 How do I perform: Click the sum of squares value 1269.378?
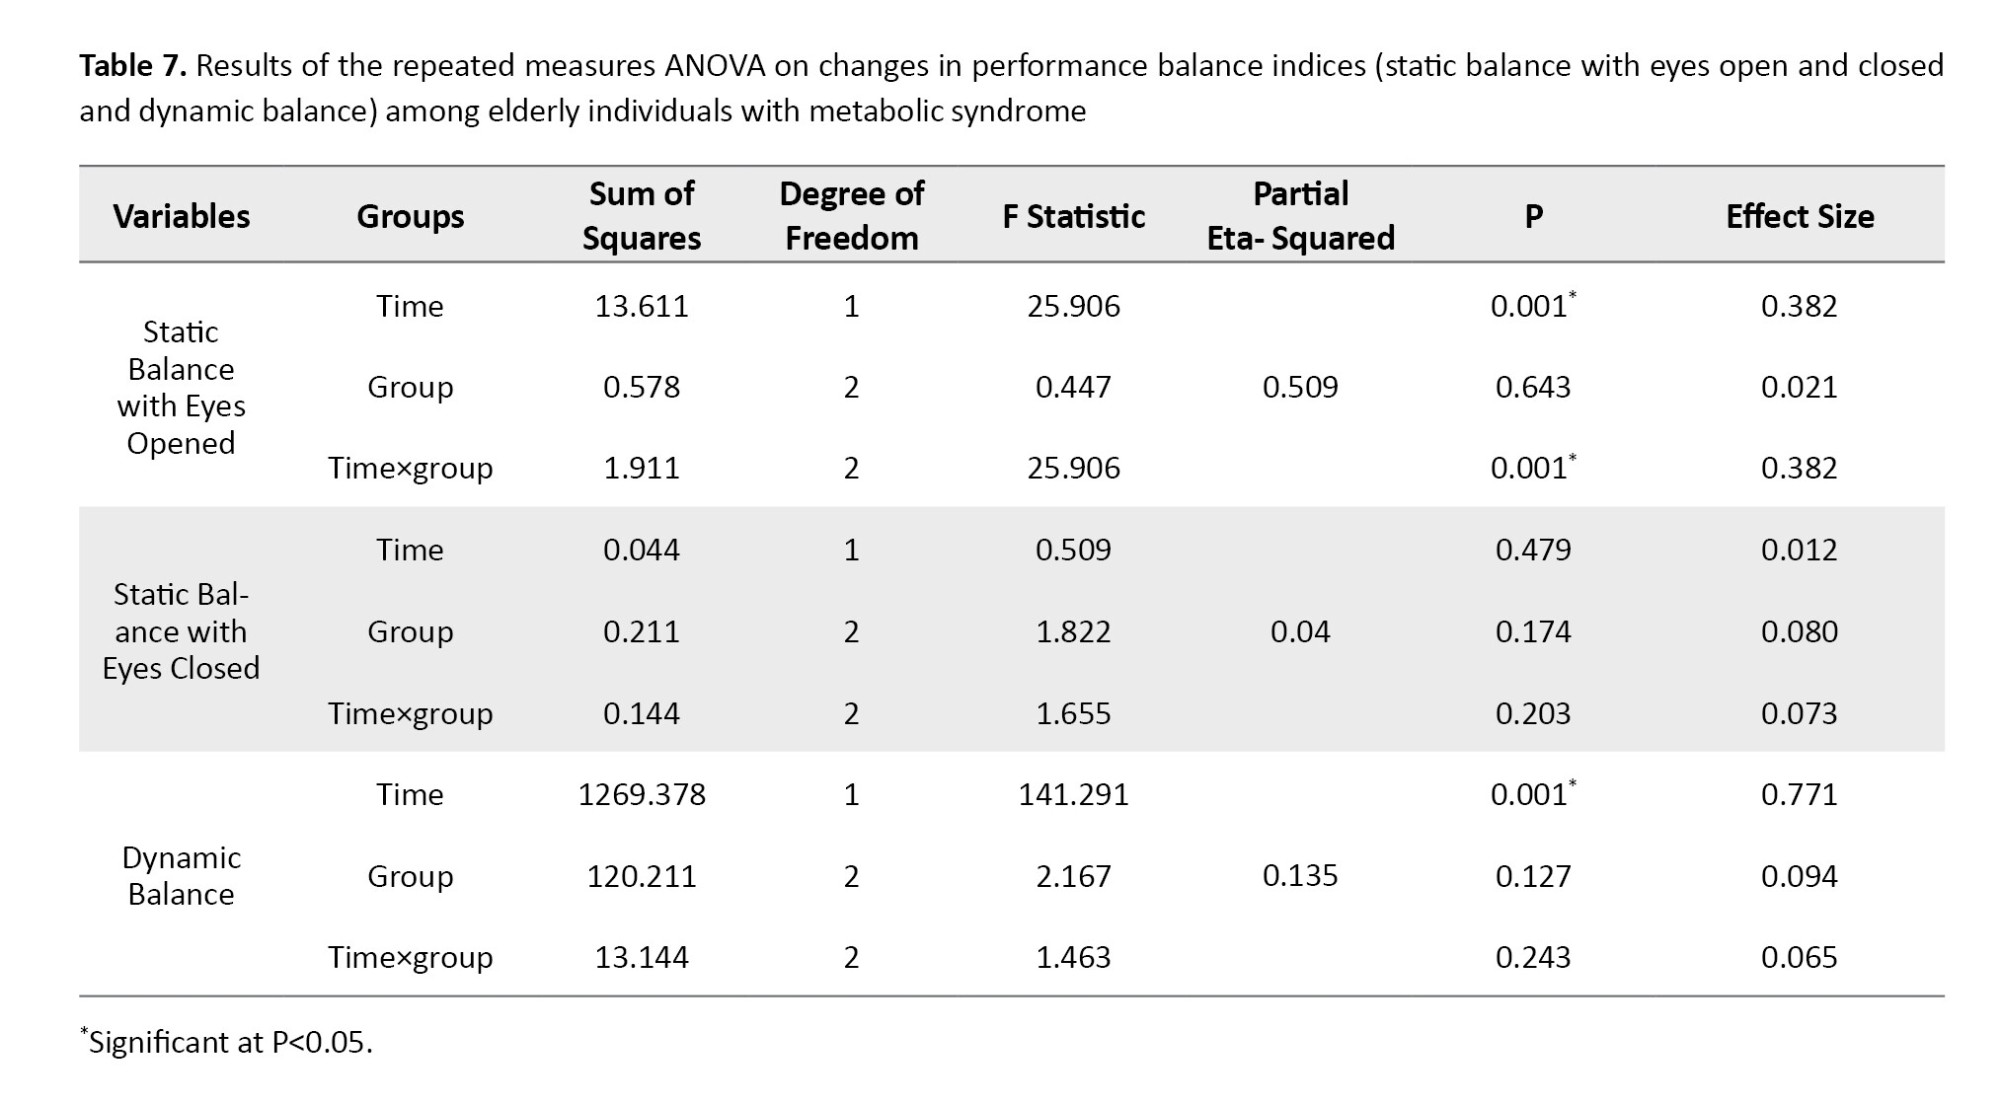pyautogui.click(x=641, y=794)
